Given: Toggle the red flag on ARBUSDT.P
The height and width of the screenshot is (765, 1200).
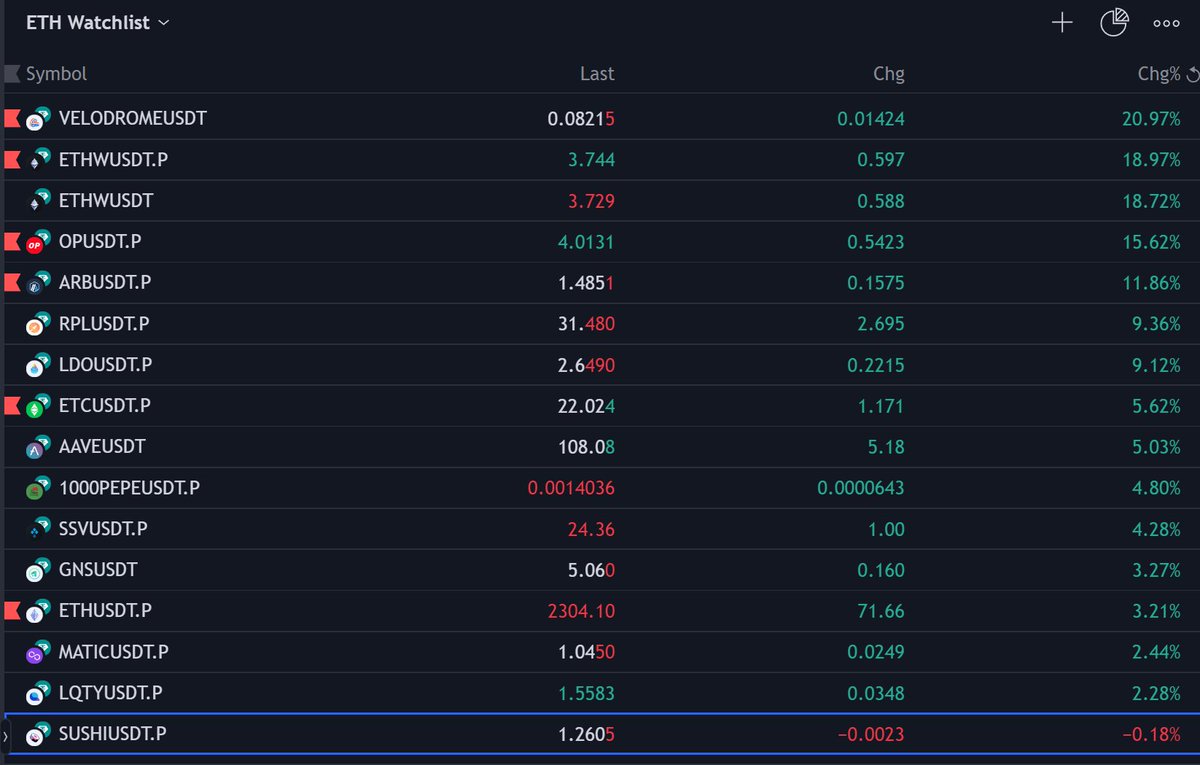Looking at the screenshot, I should pos(12,282).
